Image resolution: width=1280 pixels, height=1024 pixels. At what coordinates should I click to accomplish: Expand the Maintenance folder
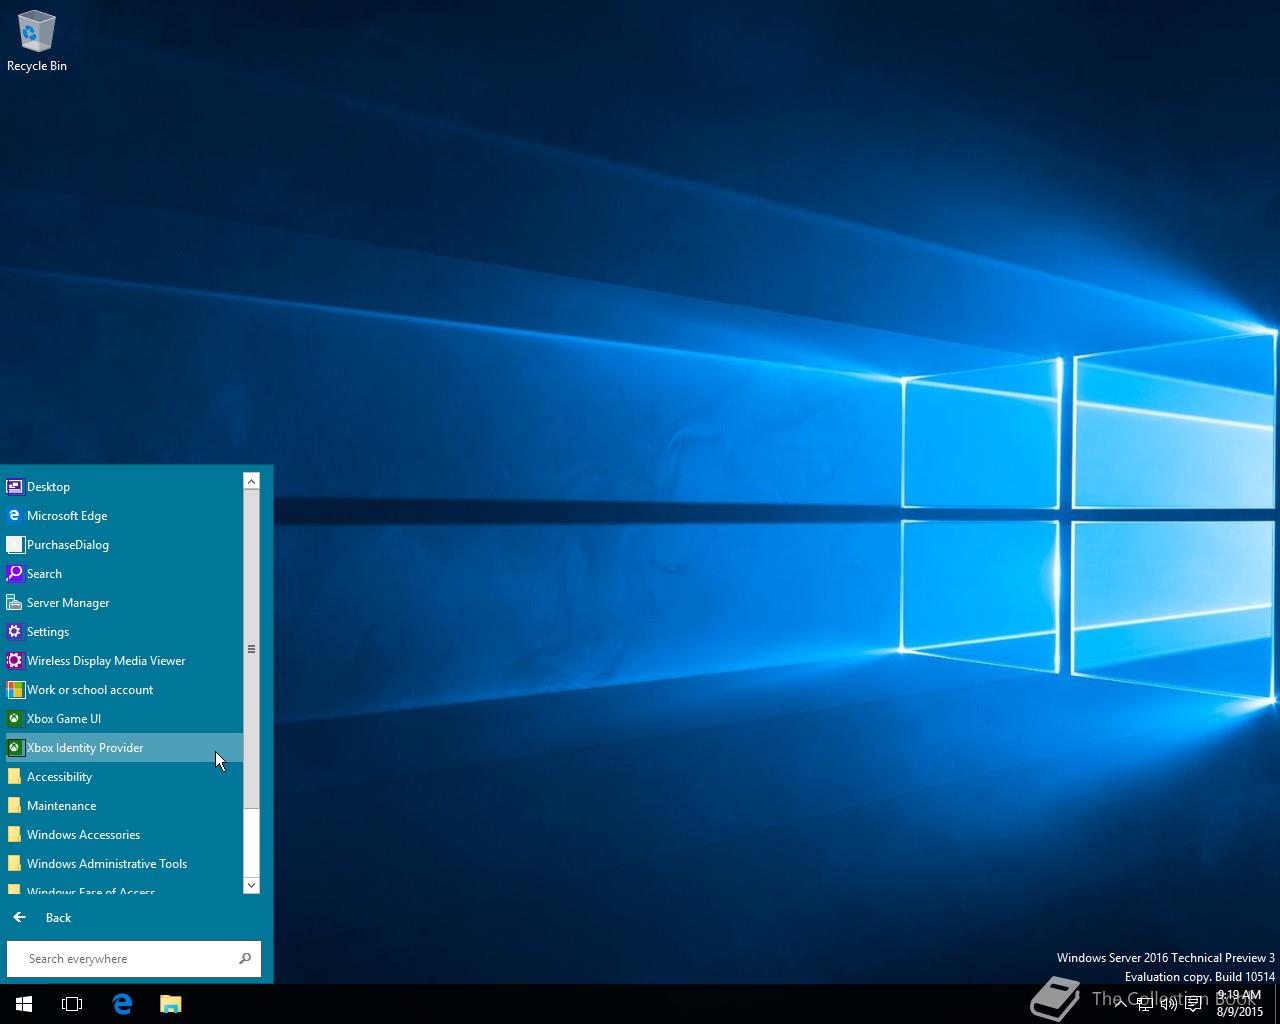[124, 806]
